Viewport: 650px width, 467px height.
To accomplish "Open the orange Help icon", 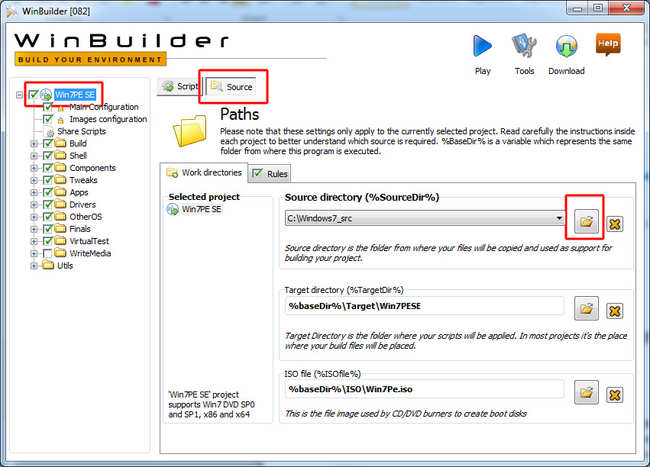I will 608,45.
